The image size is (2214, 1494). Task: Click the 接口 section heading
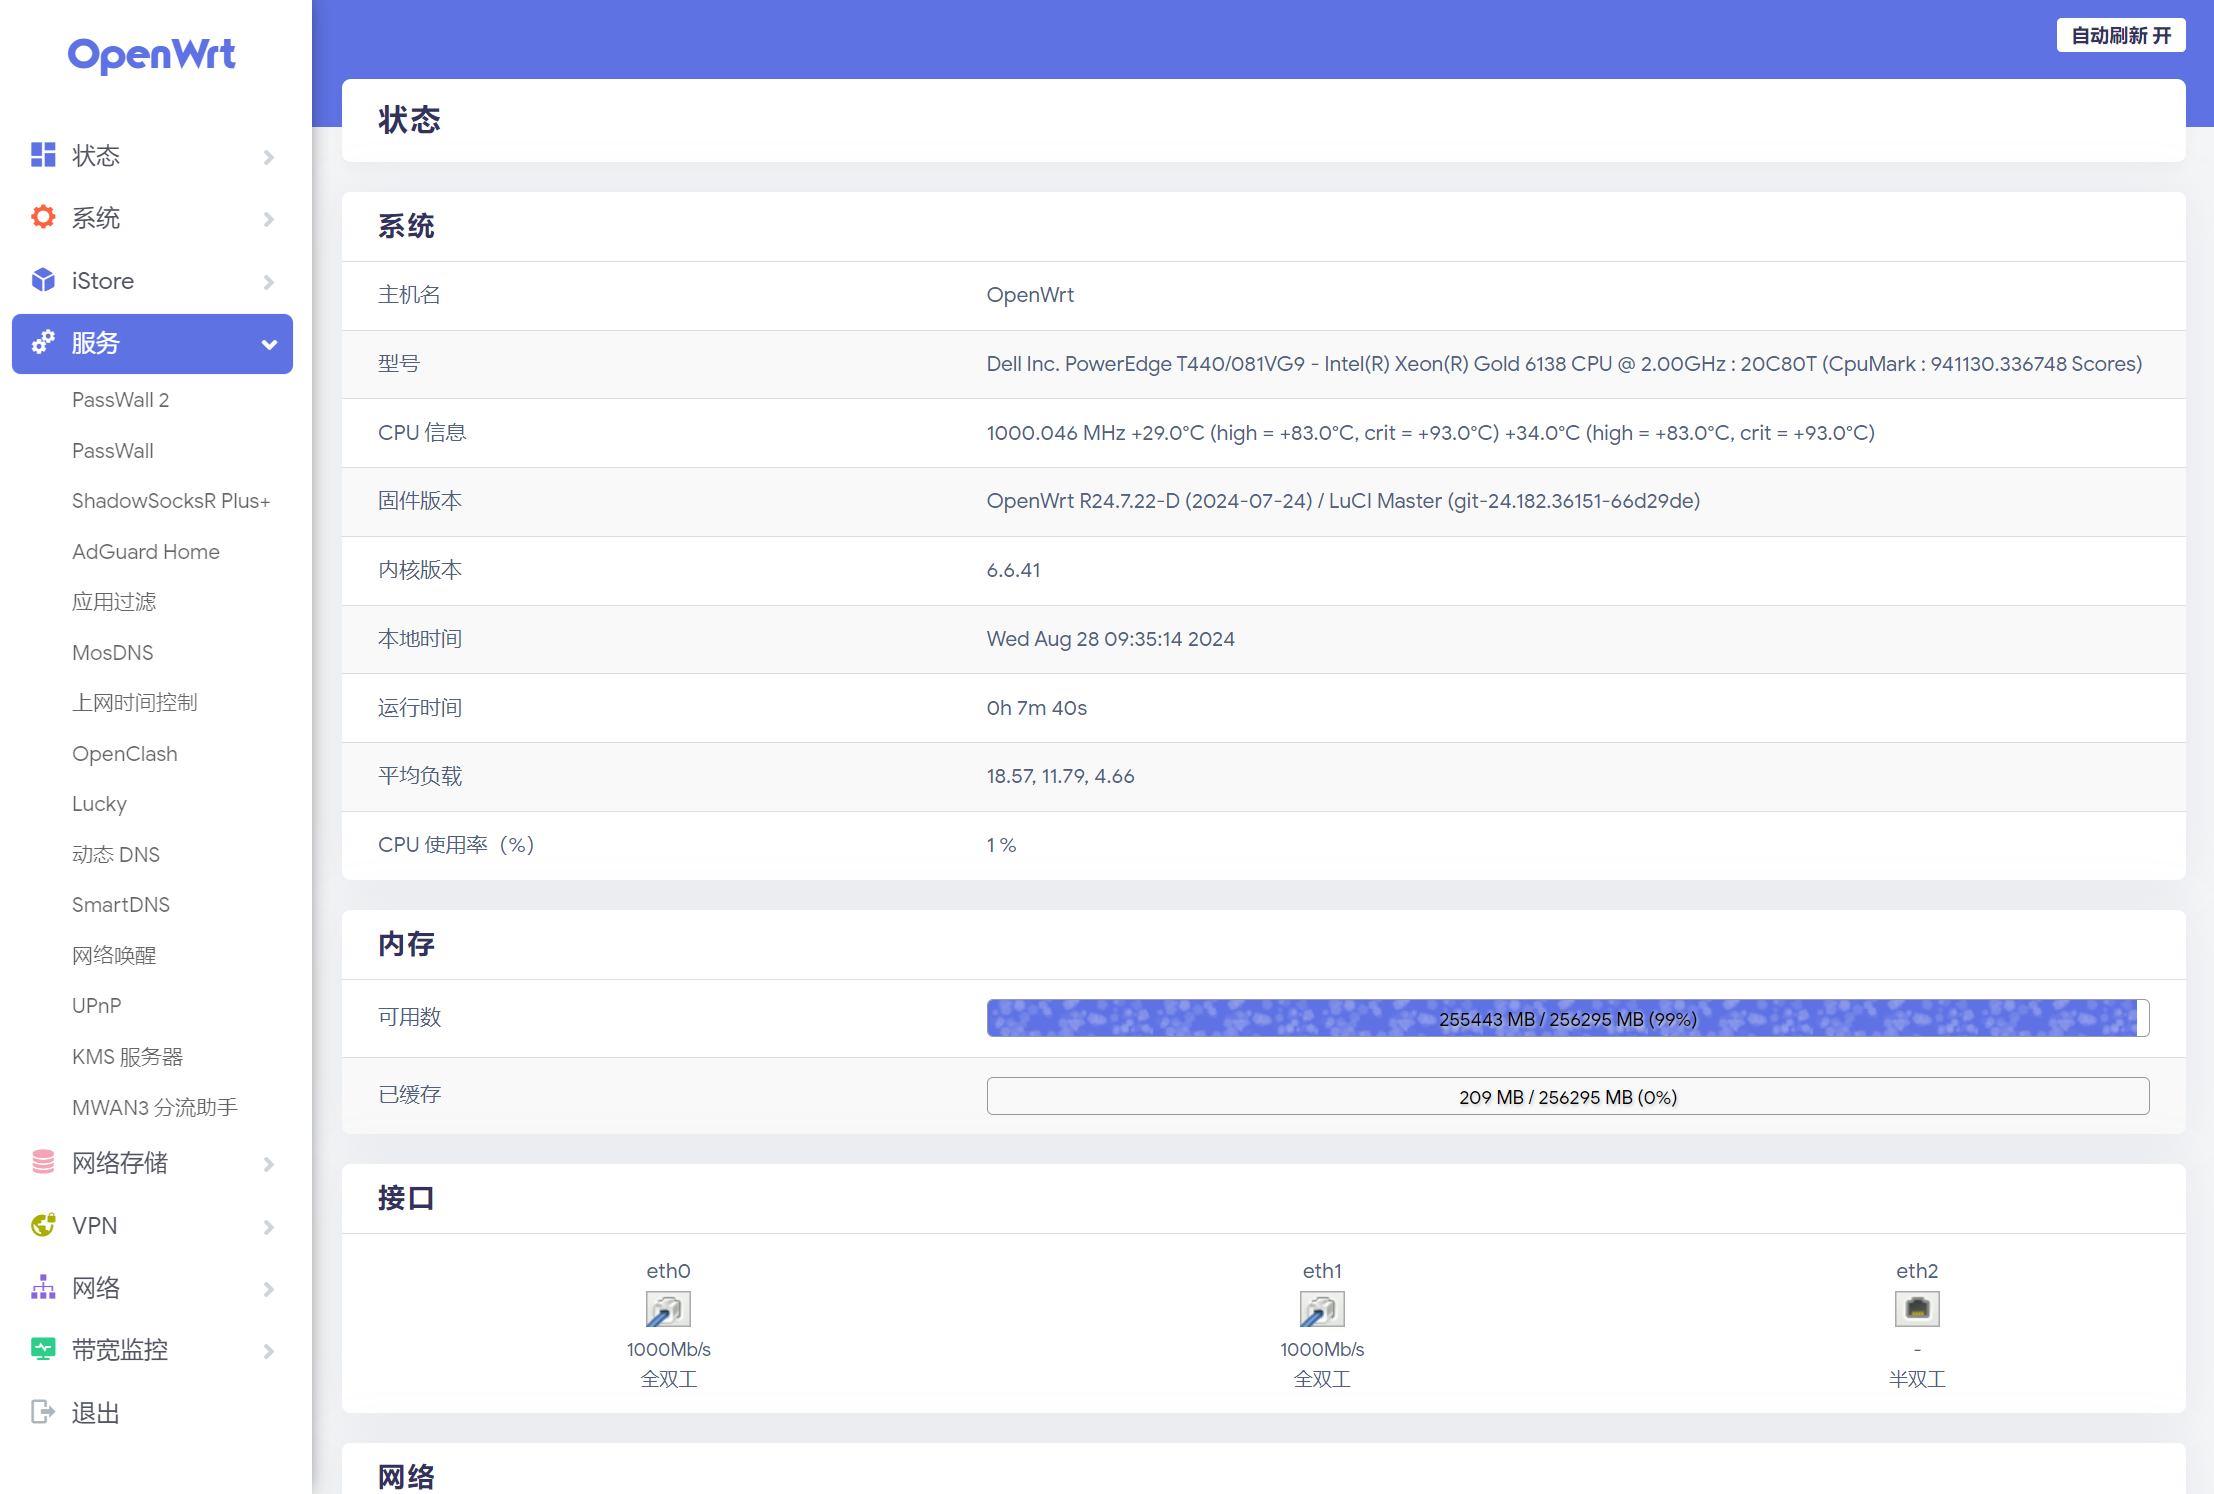tap(406, 1198)
